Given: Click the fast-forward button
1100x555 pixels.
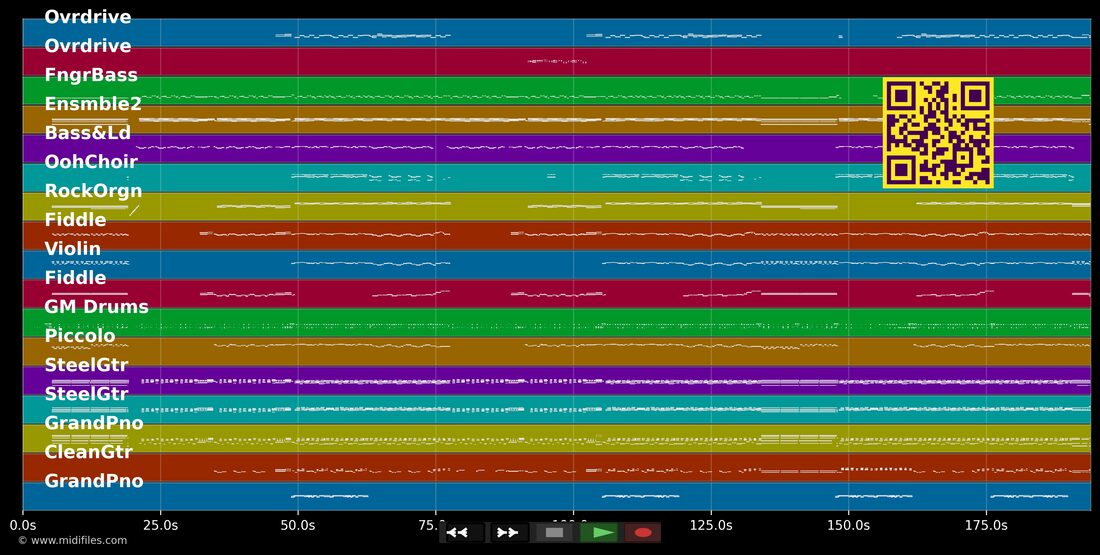Looking at the screenshot, I should pos(508,533).
